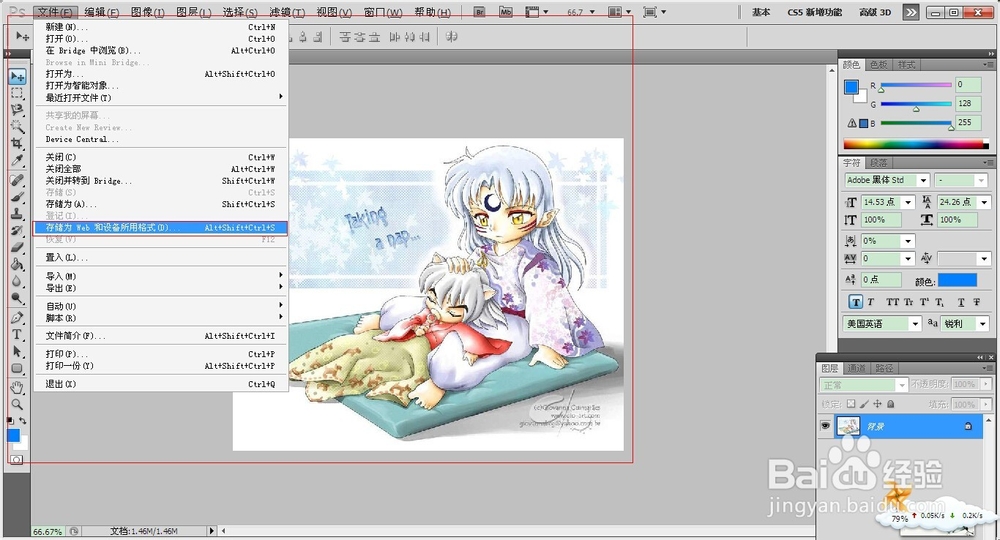Launch Mini Bridge from the Mb icon

click(x=505, y=11)
